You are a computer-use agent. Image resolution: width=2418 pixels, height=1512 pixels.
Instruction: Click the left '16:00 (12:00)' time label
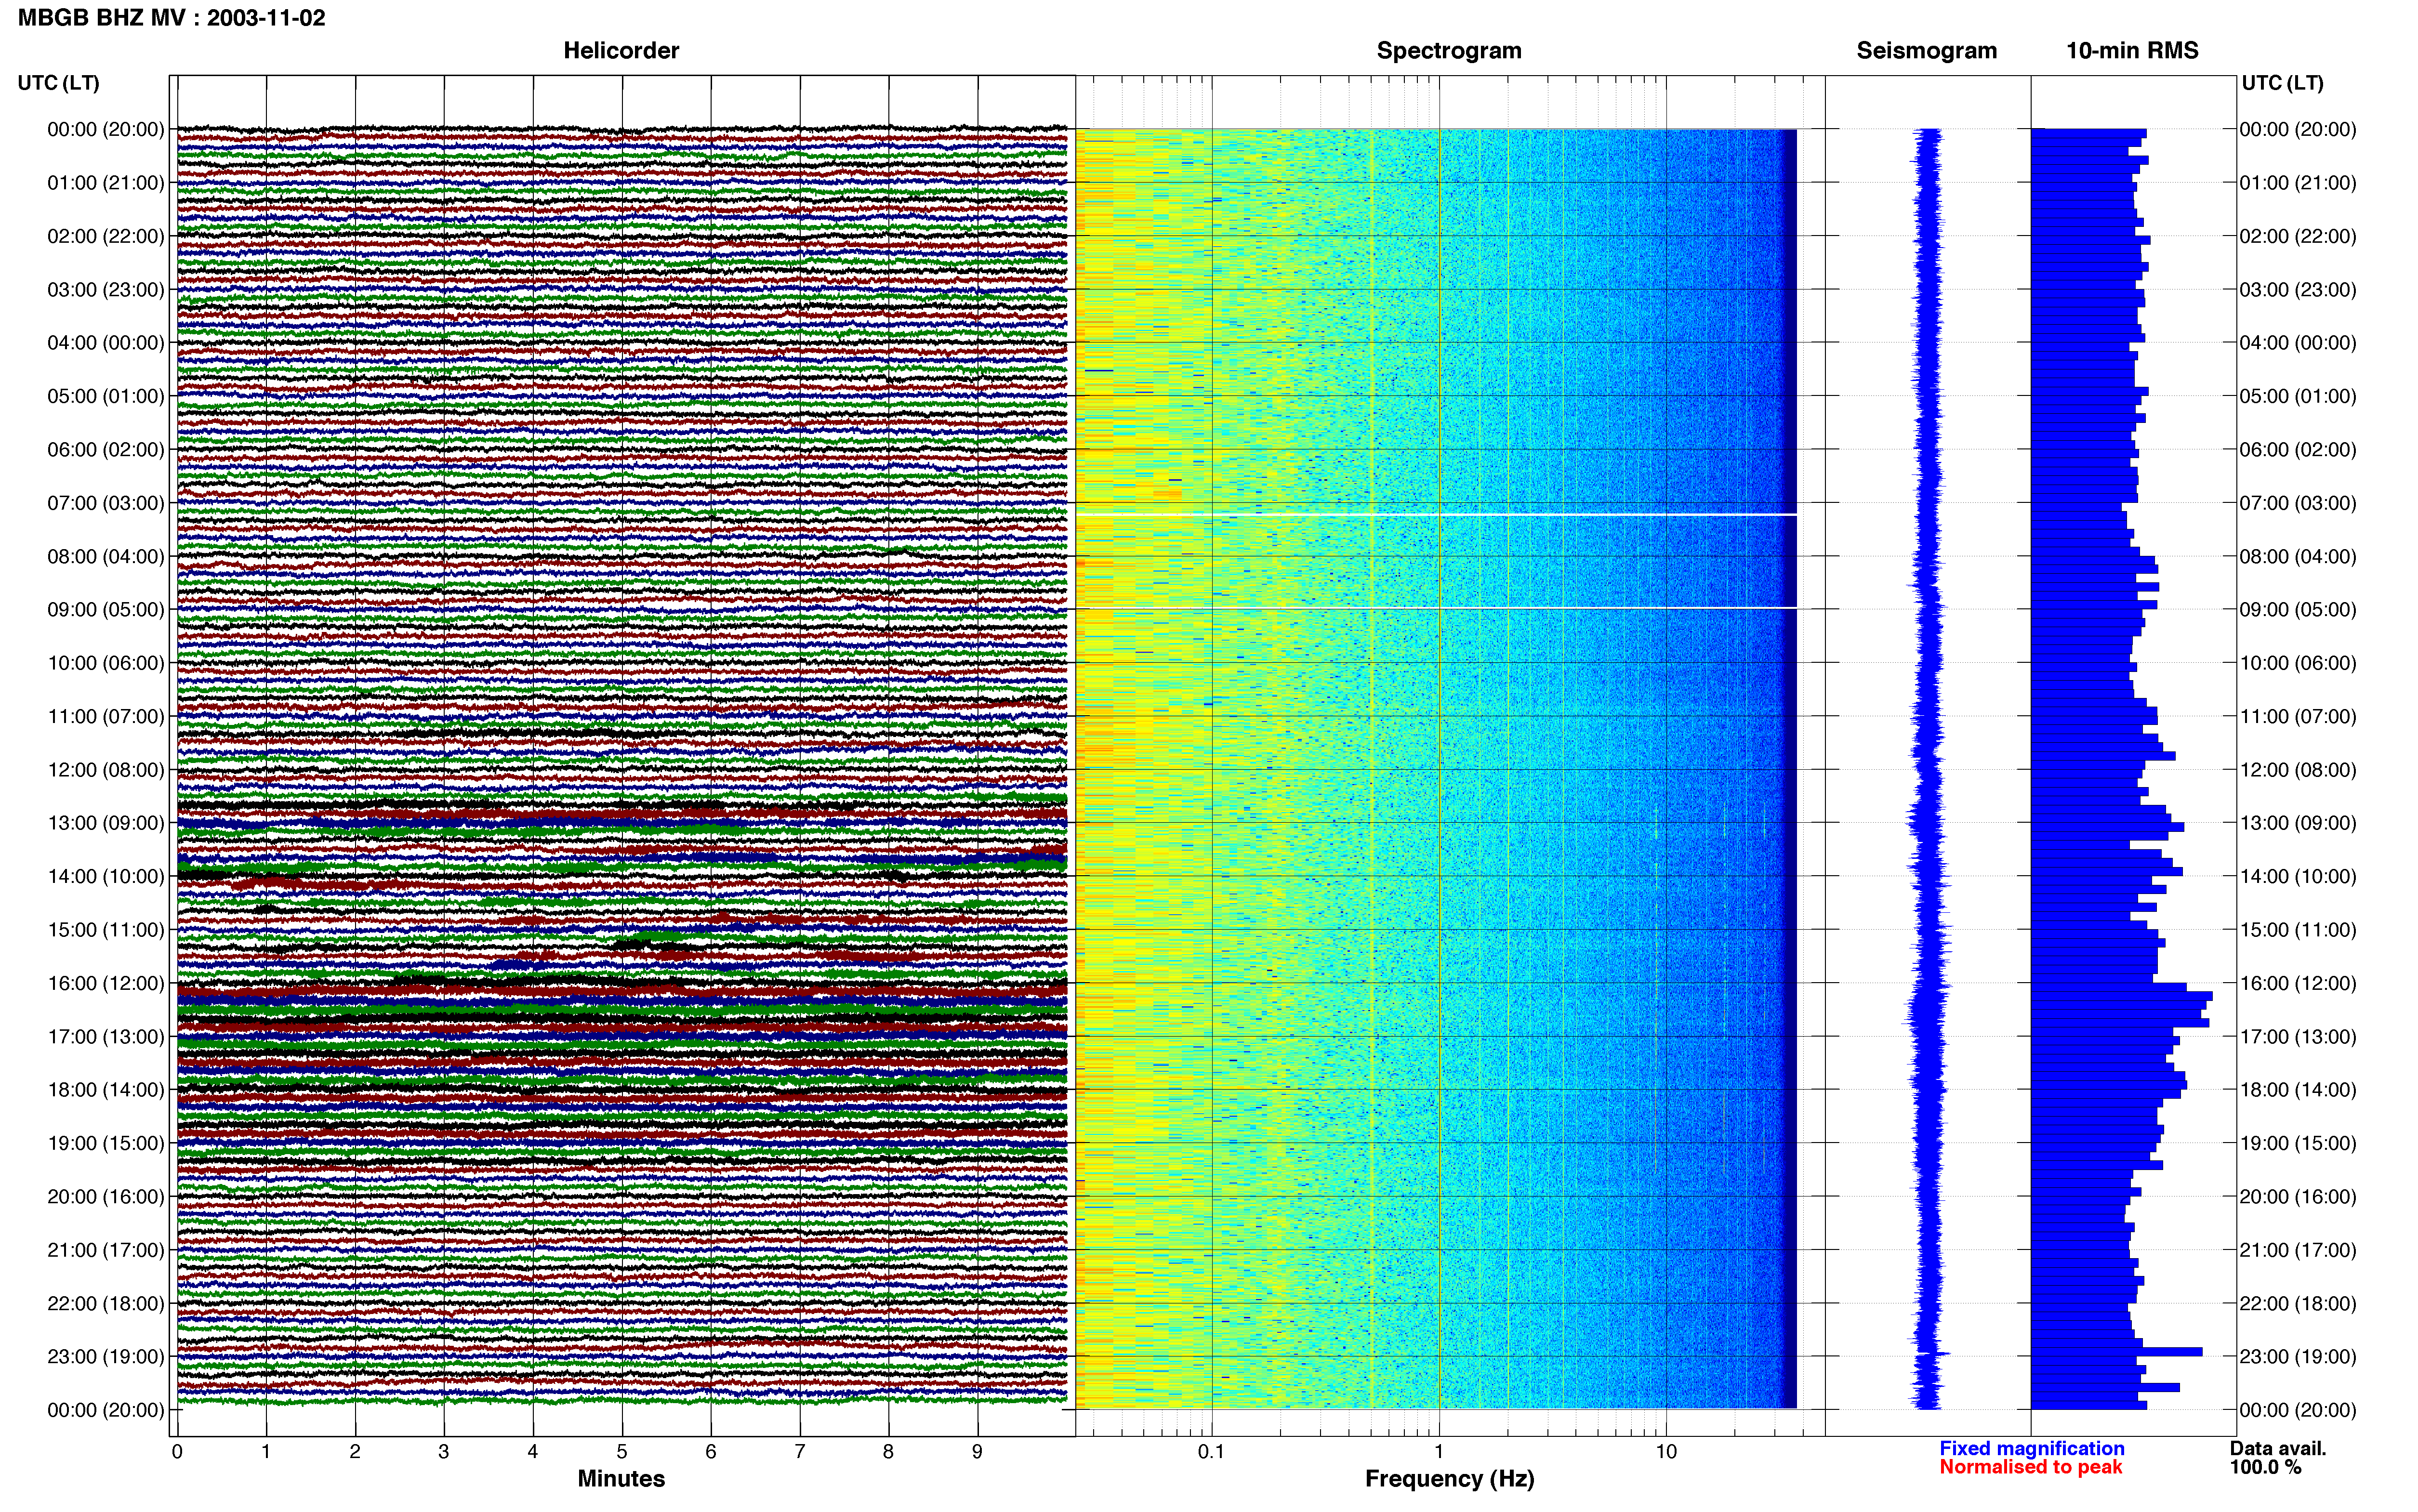106,983
